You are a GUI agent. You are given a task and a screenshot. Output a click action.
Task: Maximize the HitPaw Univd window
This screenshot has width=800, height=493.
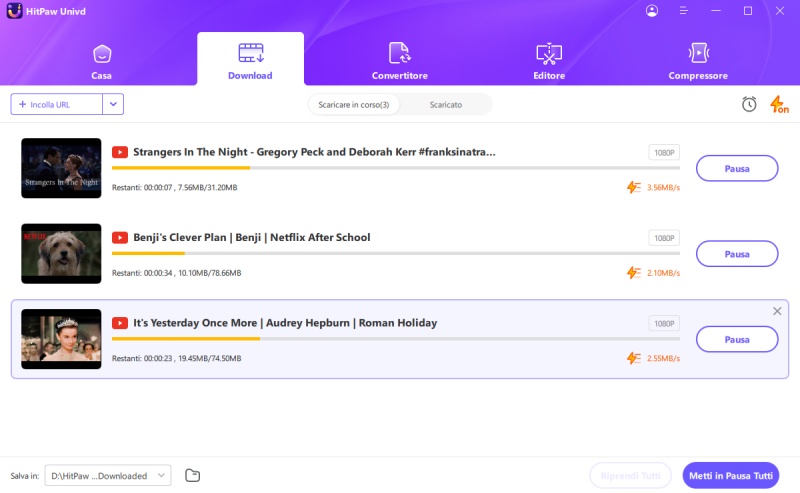pyautogui.click(x=747, y=11)
